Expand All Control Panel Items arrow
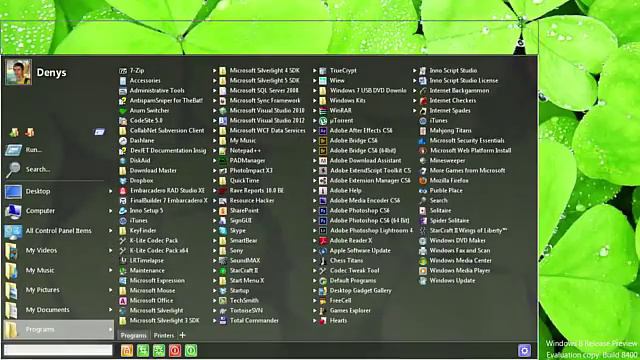This screenshot has width=640, height=360. (x=110, y=231)
